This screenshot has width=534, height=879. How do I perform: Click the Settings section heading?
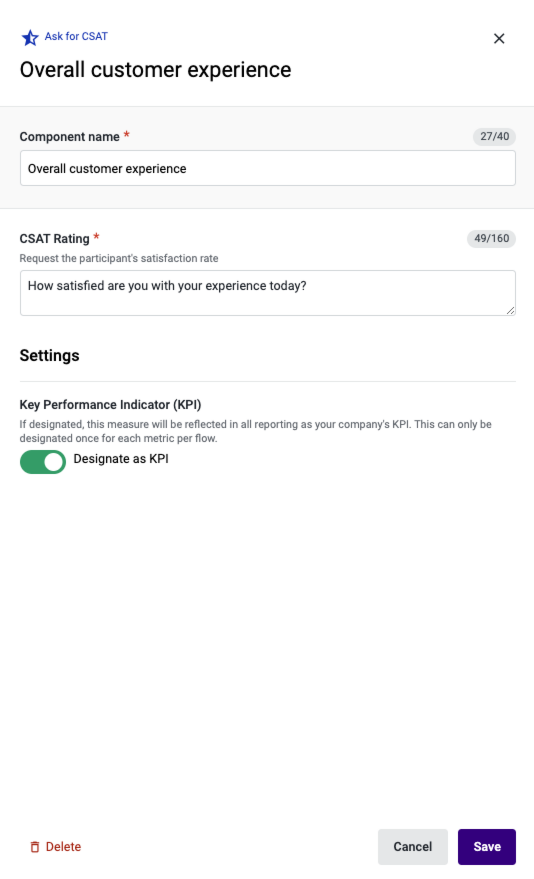point(49,355)
